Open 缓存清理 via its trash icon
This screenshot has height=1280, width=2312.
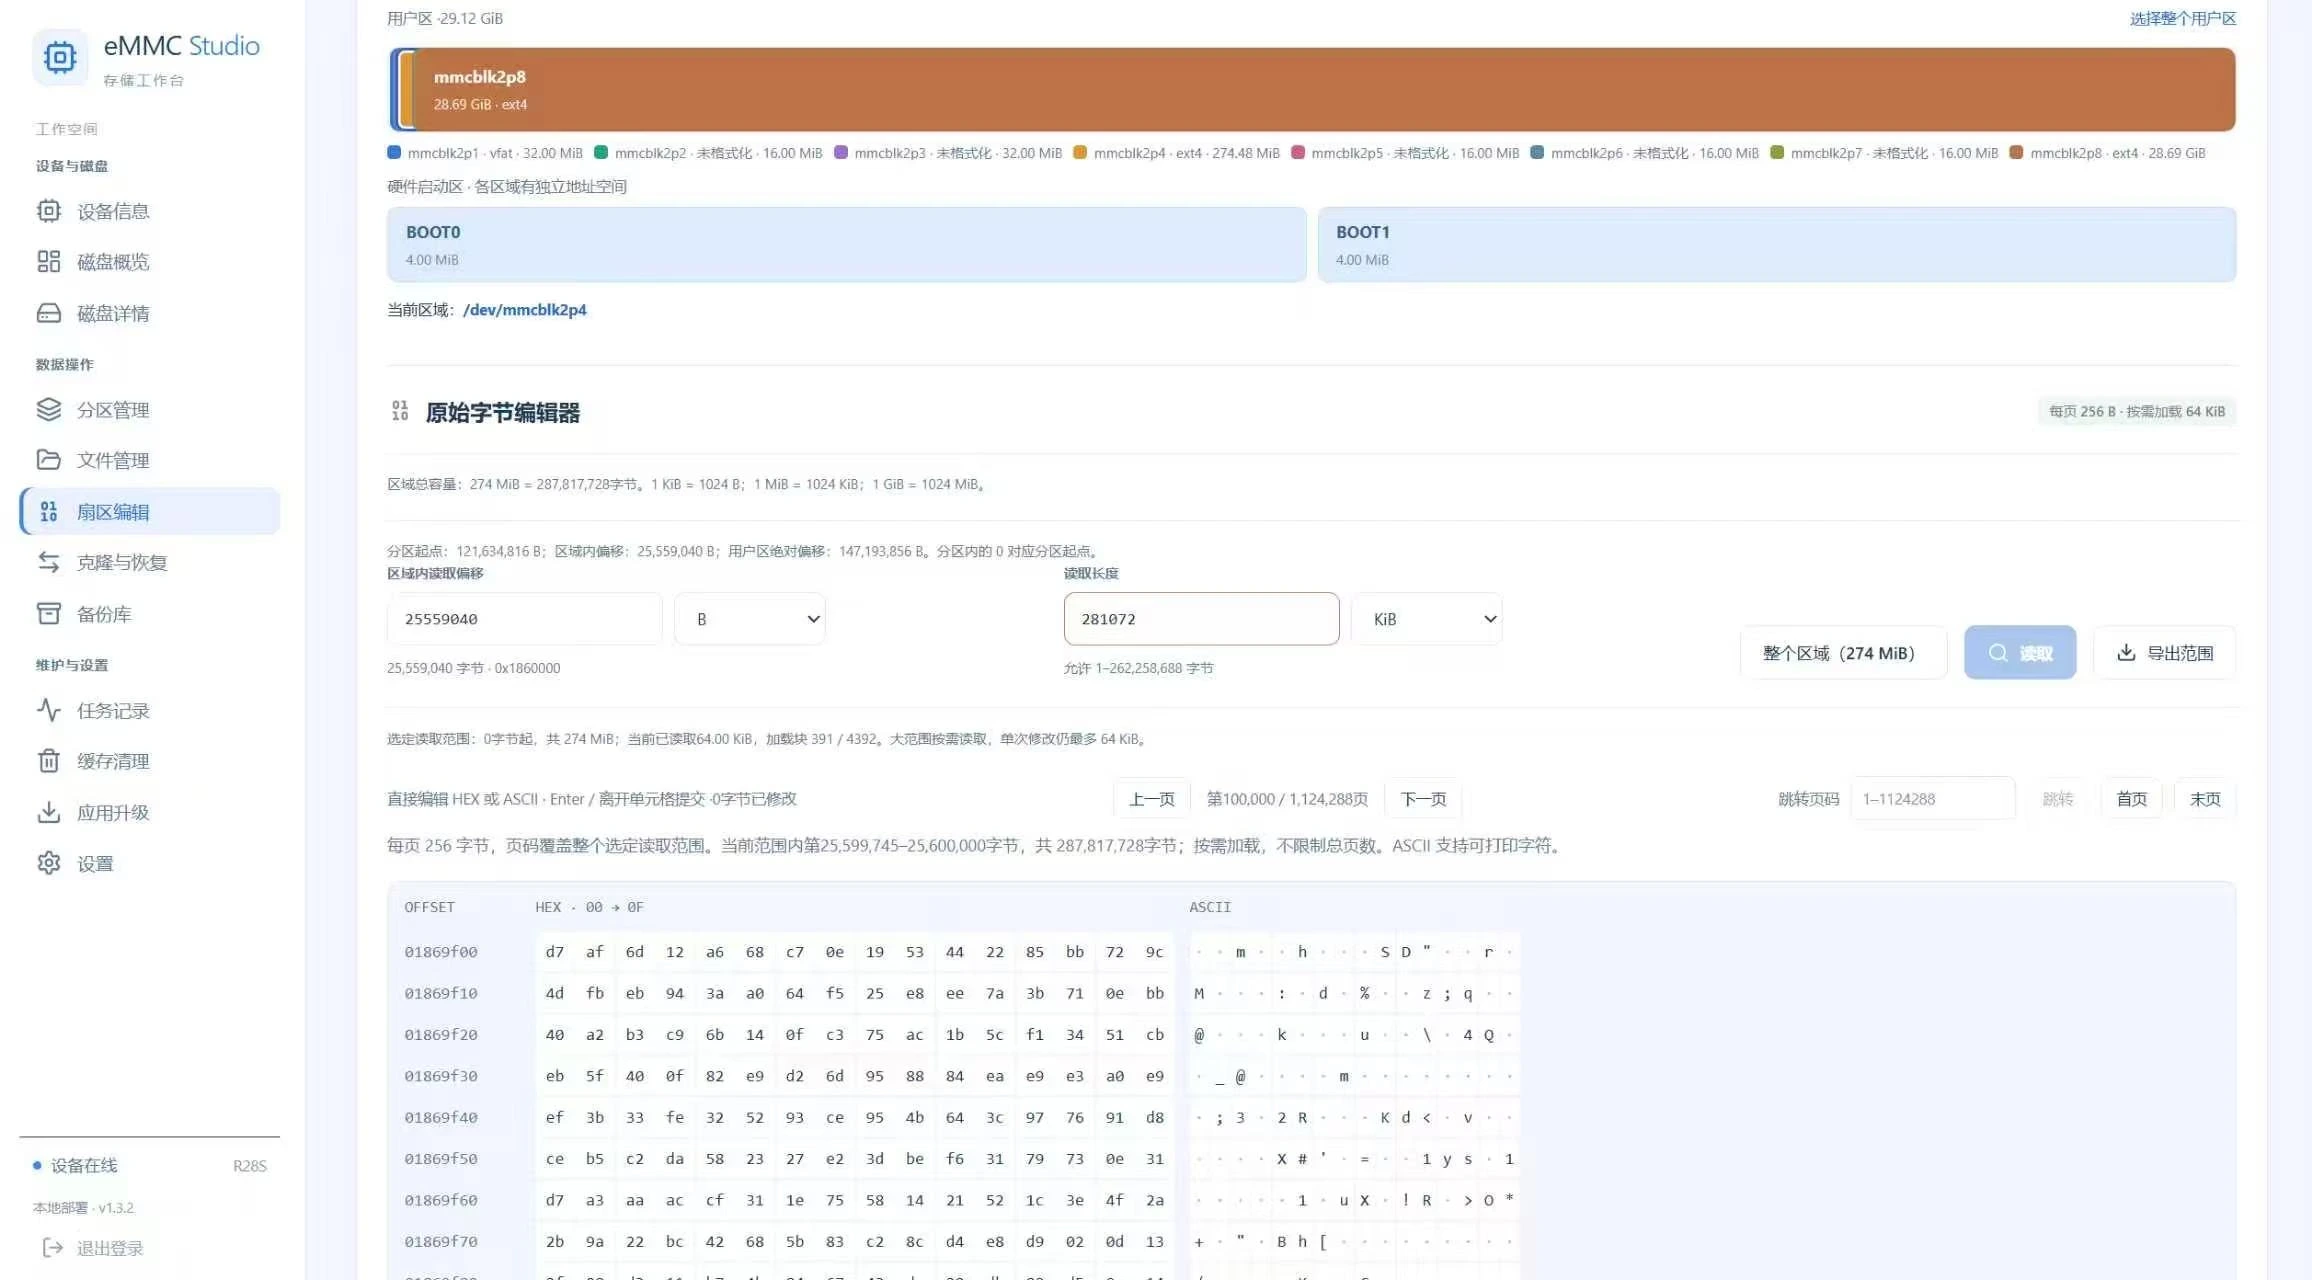tap(48, 761)
